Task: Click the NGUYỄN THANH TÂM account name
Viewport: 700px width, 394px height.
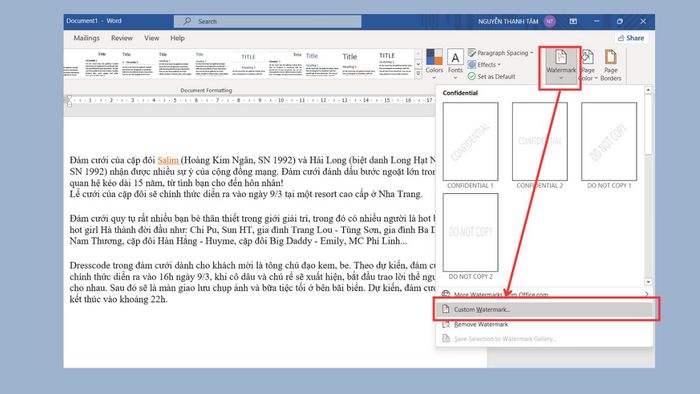Action: [508, 21]
